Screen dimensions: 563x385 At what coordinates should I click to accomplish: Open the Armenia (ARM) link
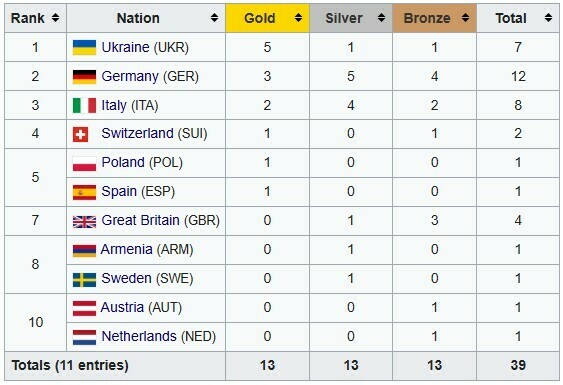click(147, 249)
